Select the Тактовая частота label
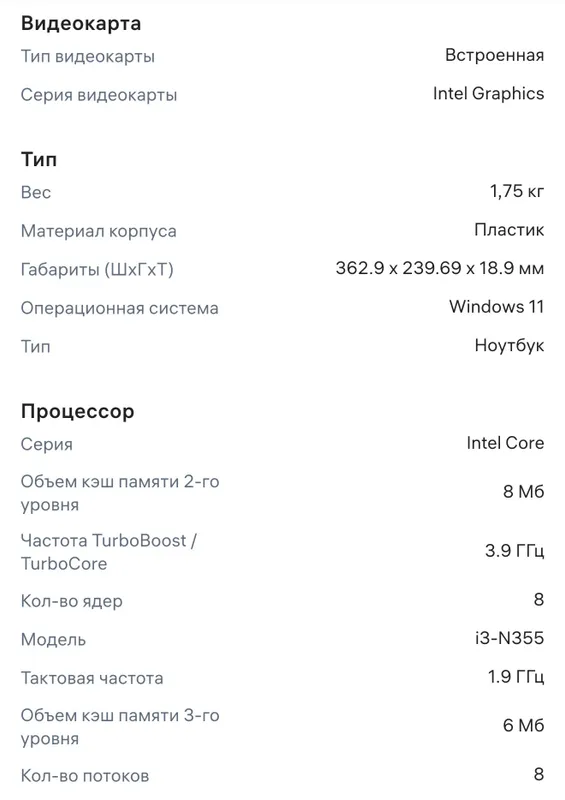 92,679
